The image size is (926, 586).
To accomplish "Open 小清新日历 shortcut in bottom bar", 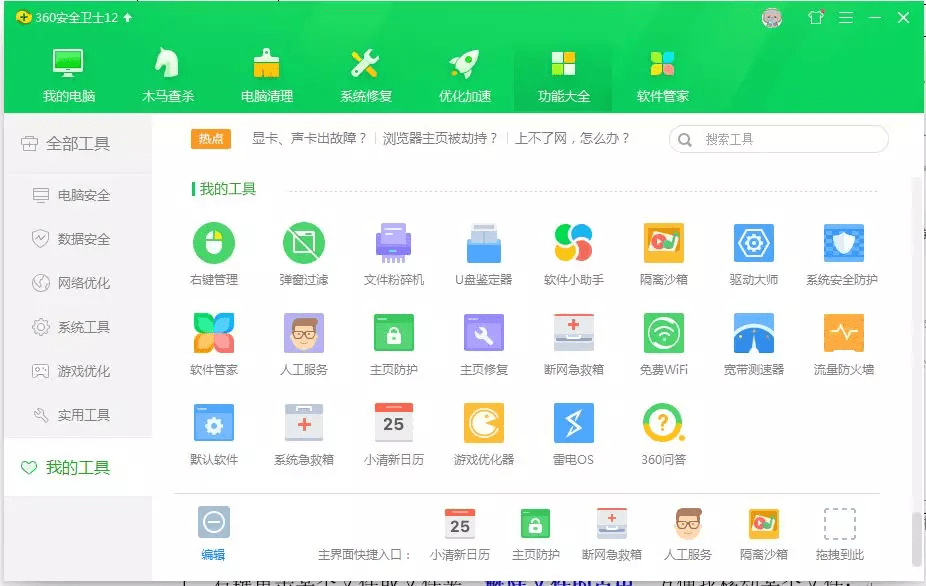I will (x=459, y=534).
